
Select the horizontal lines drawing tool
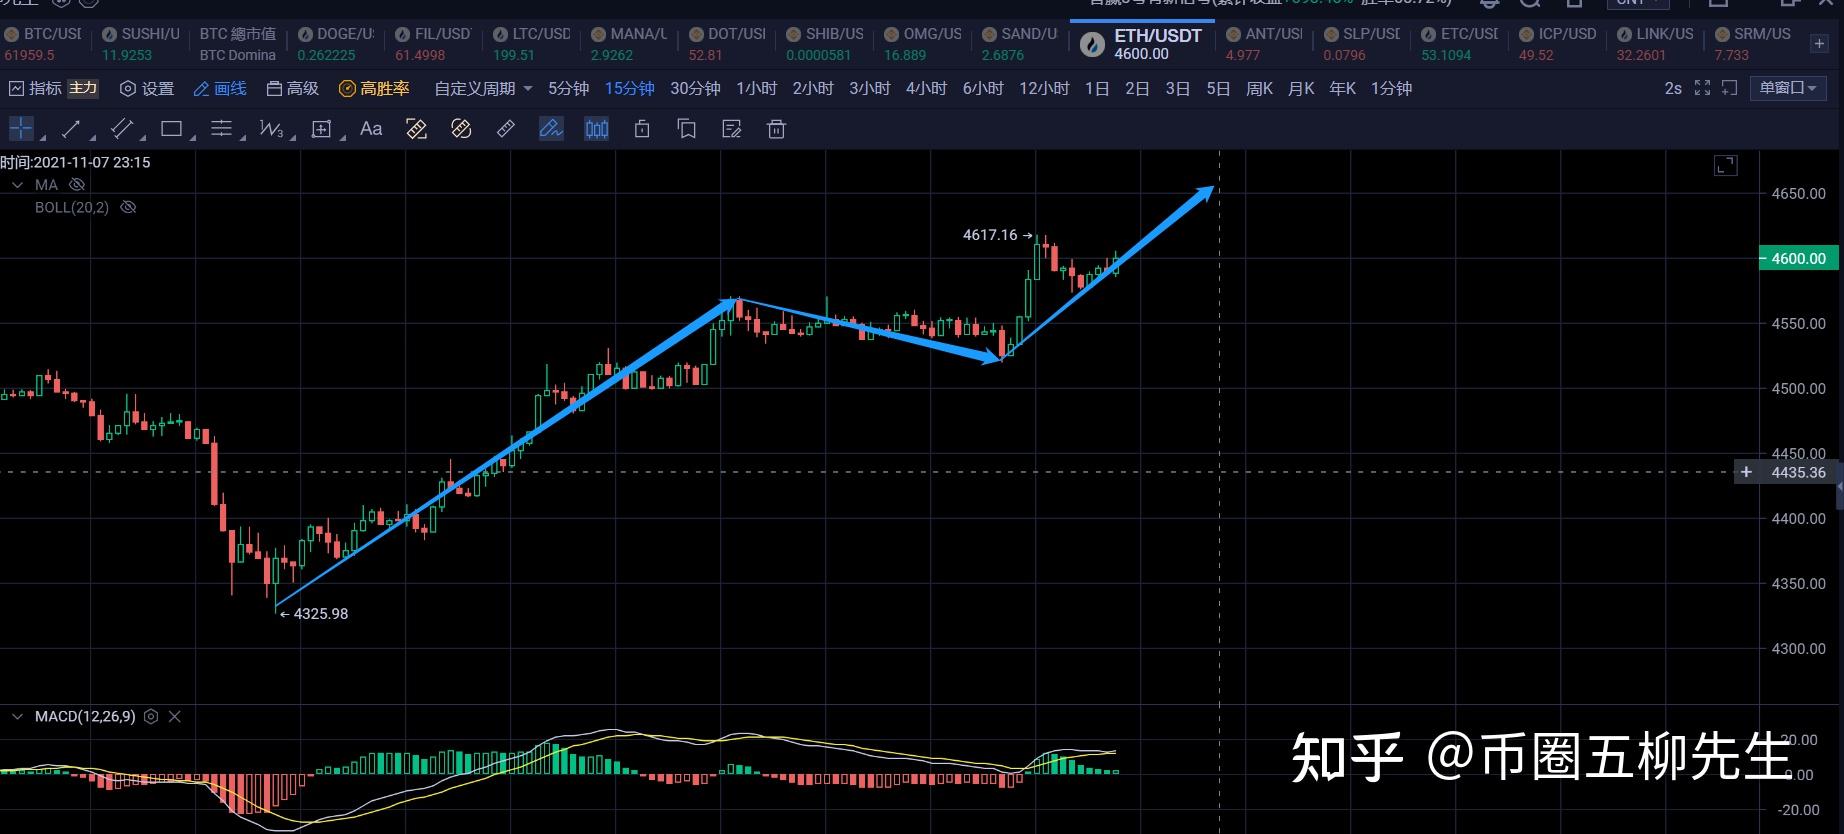coord(221,128)
